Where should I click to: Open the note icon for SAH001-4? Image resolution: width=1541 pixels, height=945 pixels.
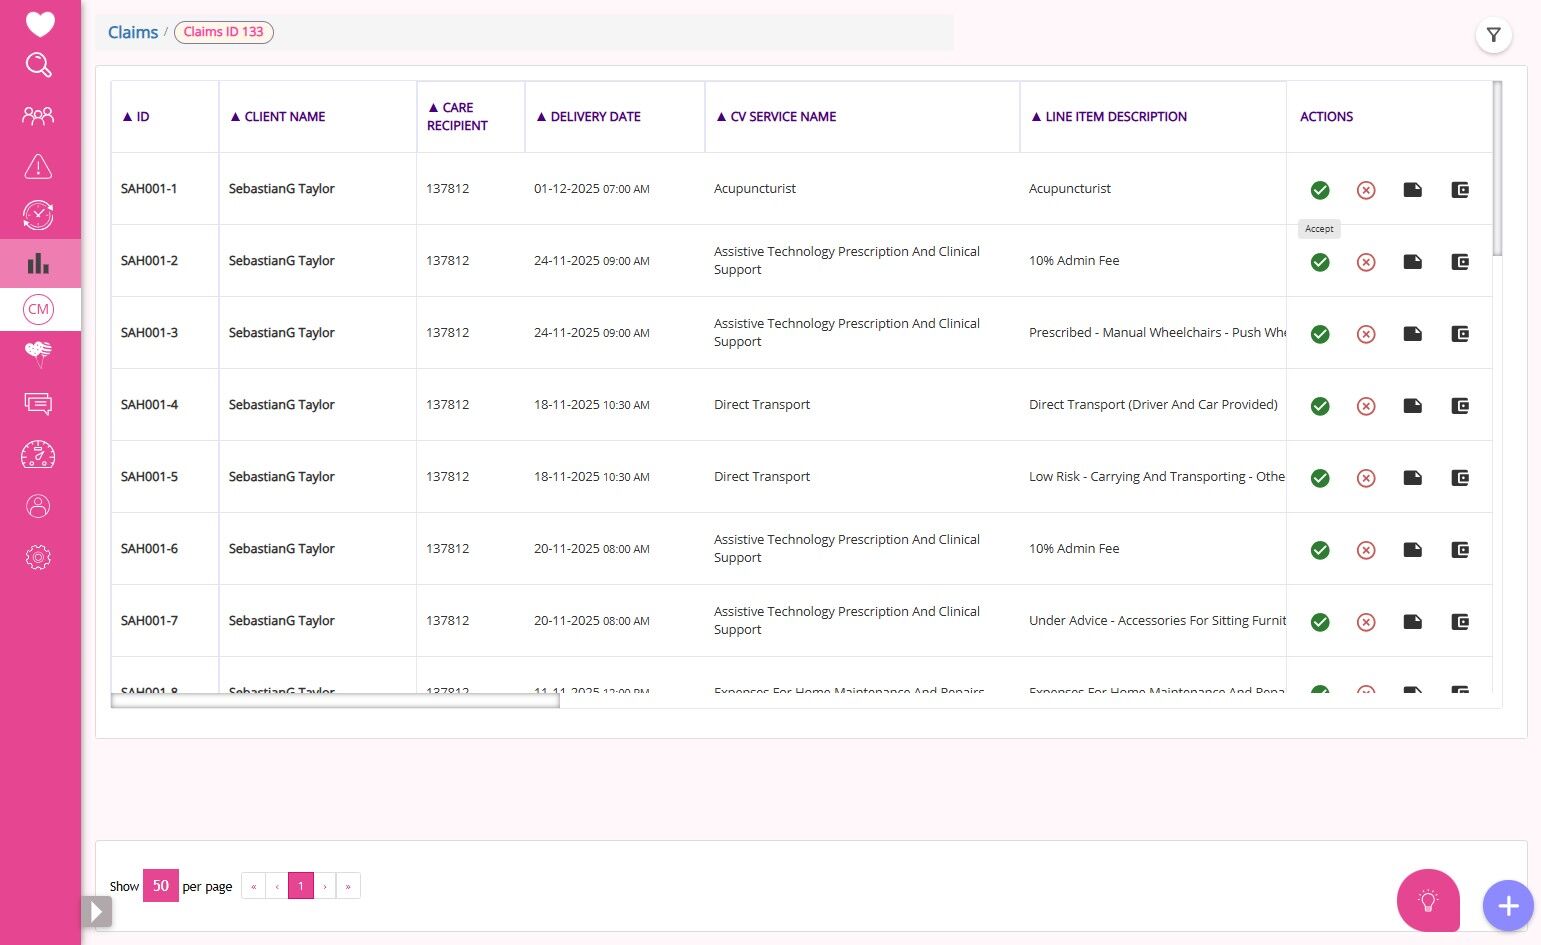click(x=1412, y=405)
